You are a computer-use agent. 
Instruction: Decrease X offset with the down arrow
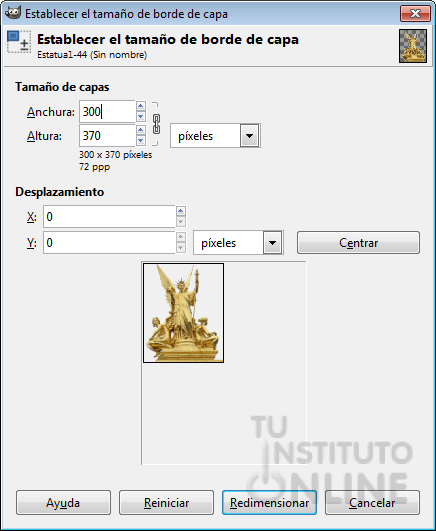point(181,222)
